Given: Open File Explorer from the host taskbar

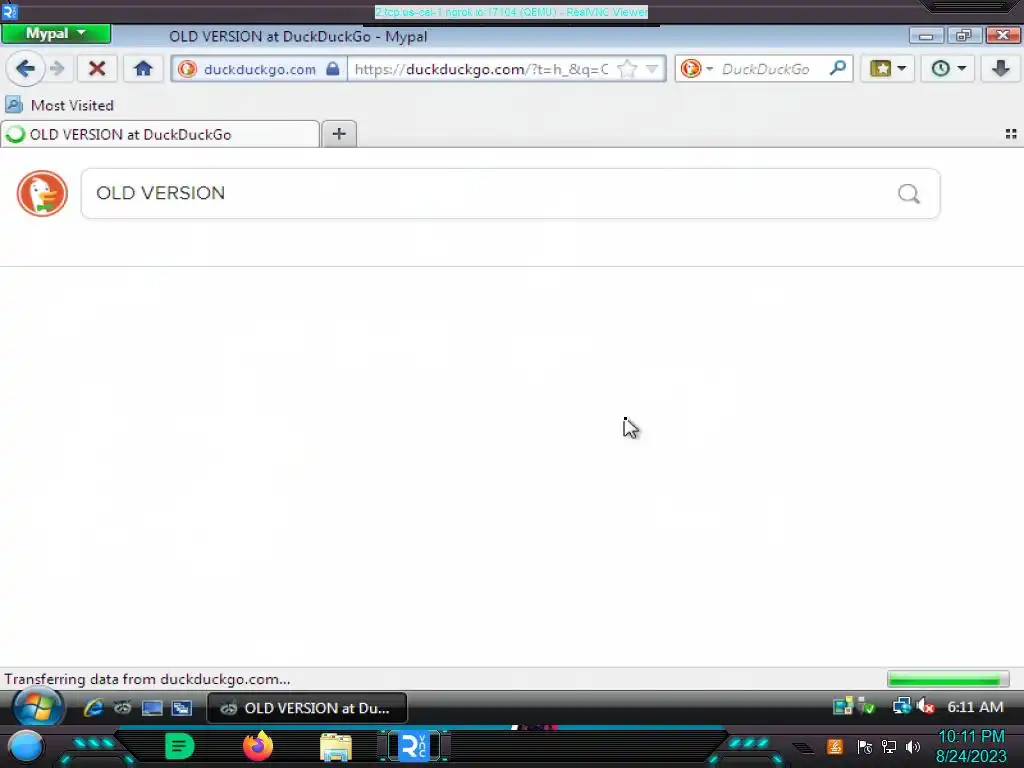Looking at the screenshot, I should pyautogui.click(x=336, y=747).
